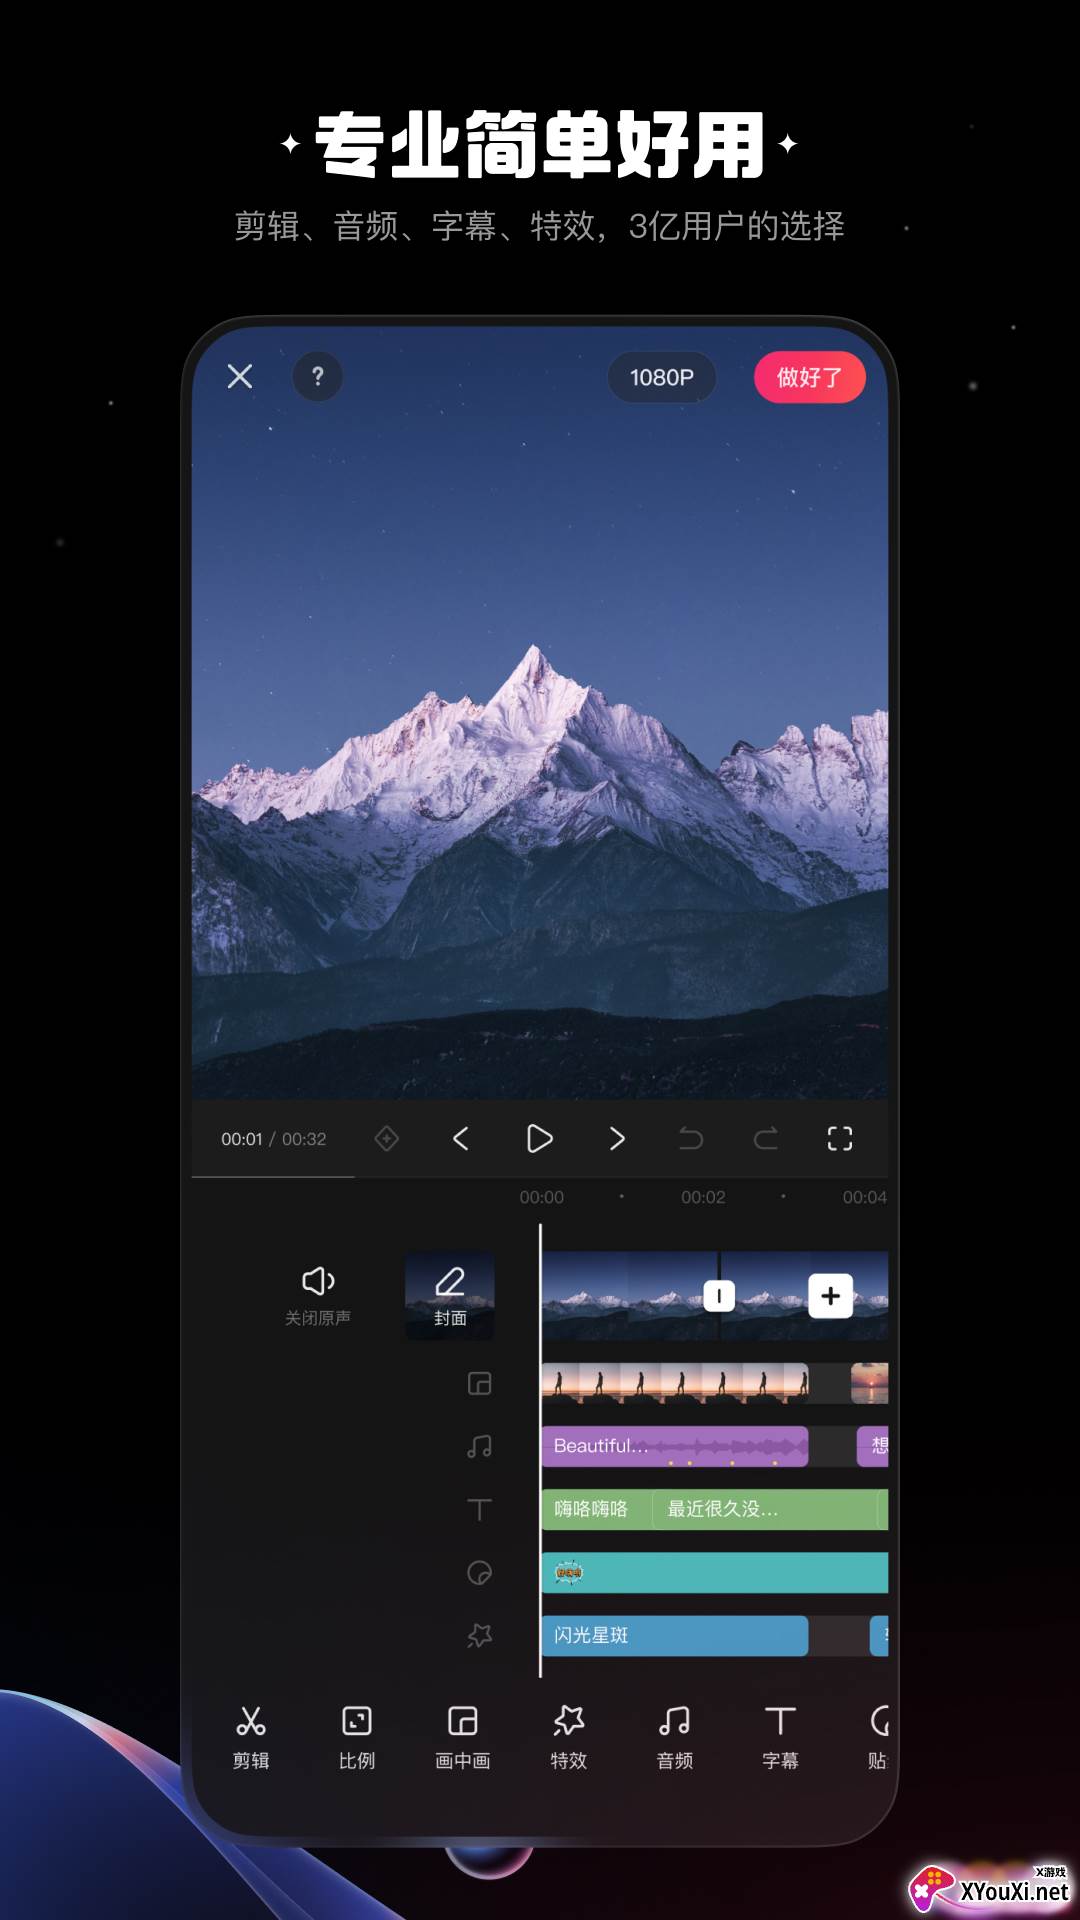The width and height of the screenshot is (1080, 1920).
Task: Open help via the question mark icon
Action: click(318, 377)
